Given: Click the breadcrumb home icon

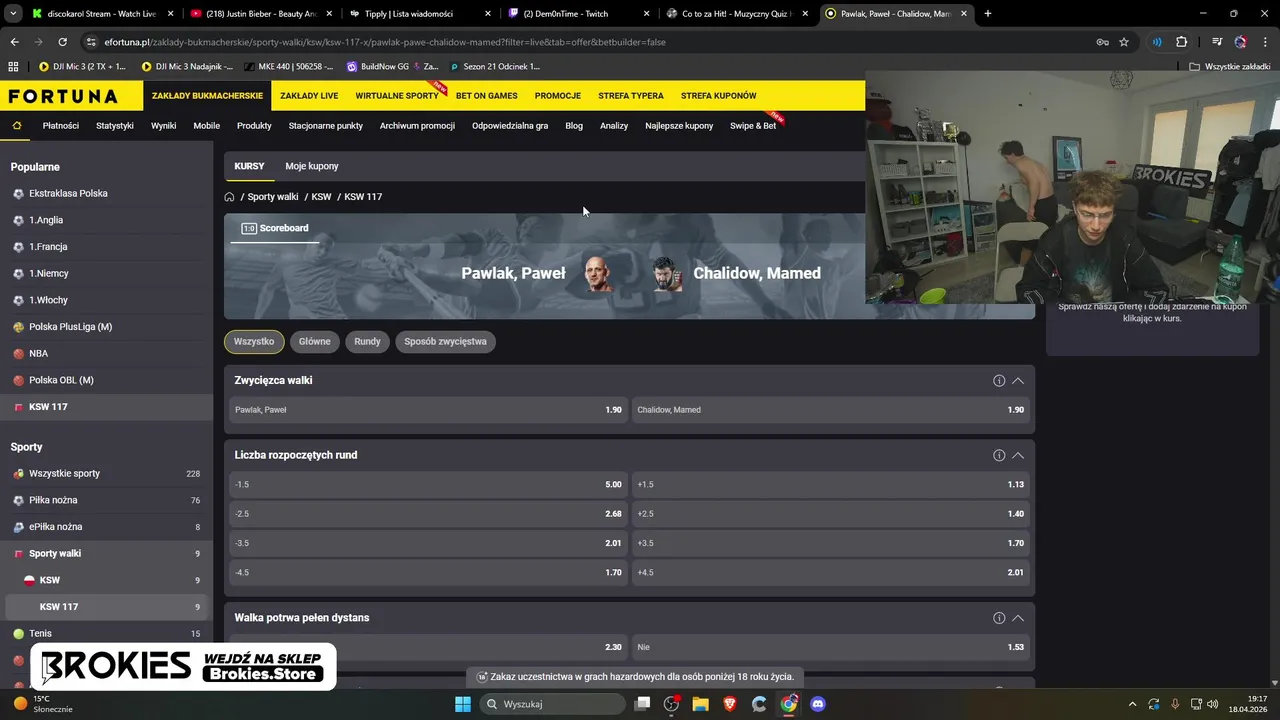Looking at the screenshot, I should 229,197.
